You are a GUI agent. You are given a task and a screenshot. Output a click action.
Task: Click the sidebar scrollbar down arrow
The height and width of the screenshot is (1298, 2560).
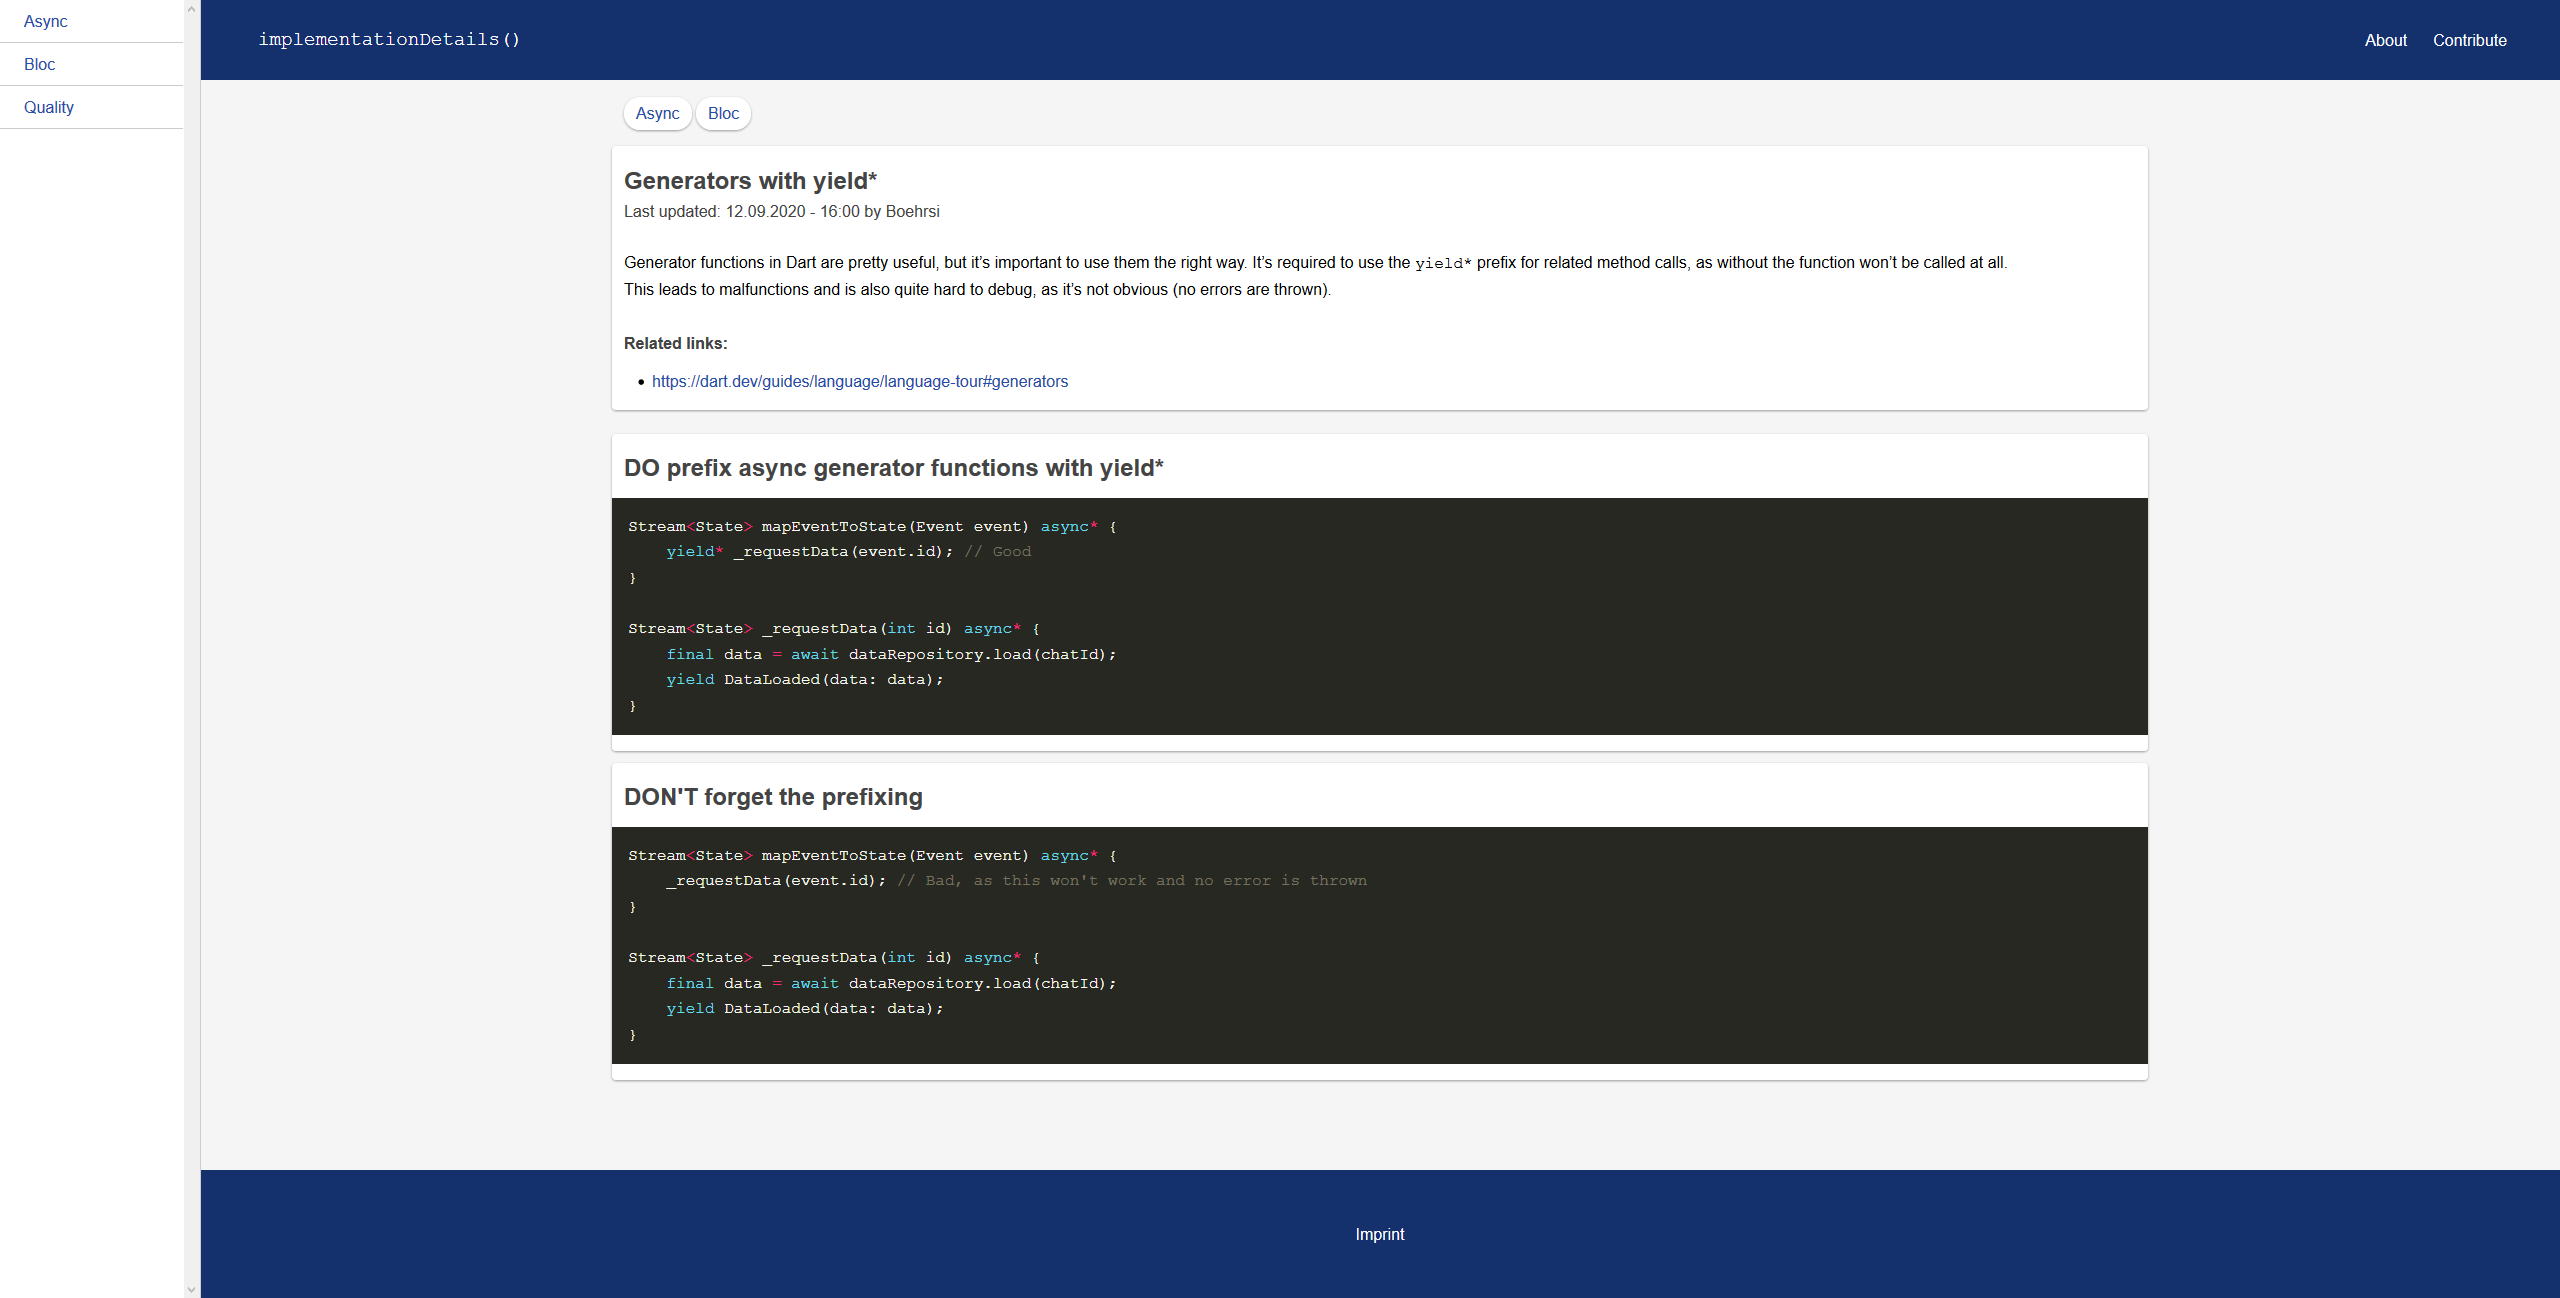[x=191, y=1289]
